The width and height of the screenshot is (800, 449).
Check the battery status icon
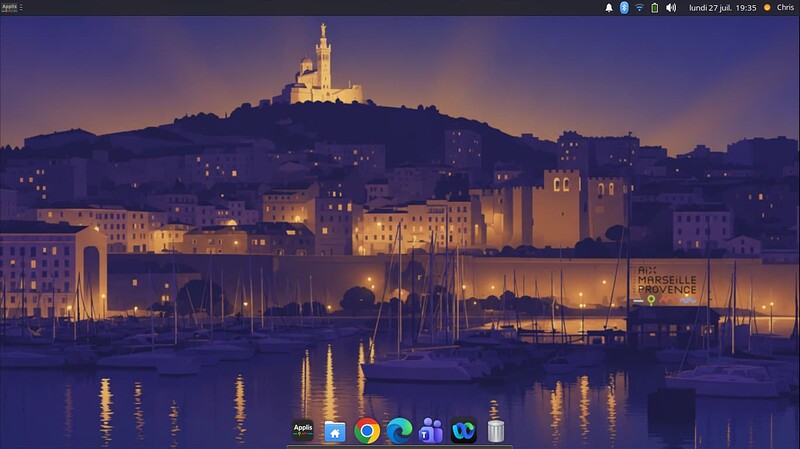point(655,8)
